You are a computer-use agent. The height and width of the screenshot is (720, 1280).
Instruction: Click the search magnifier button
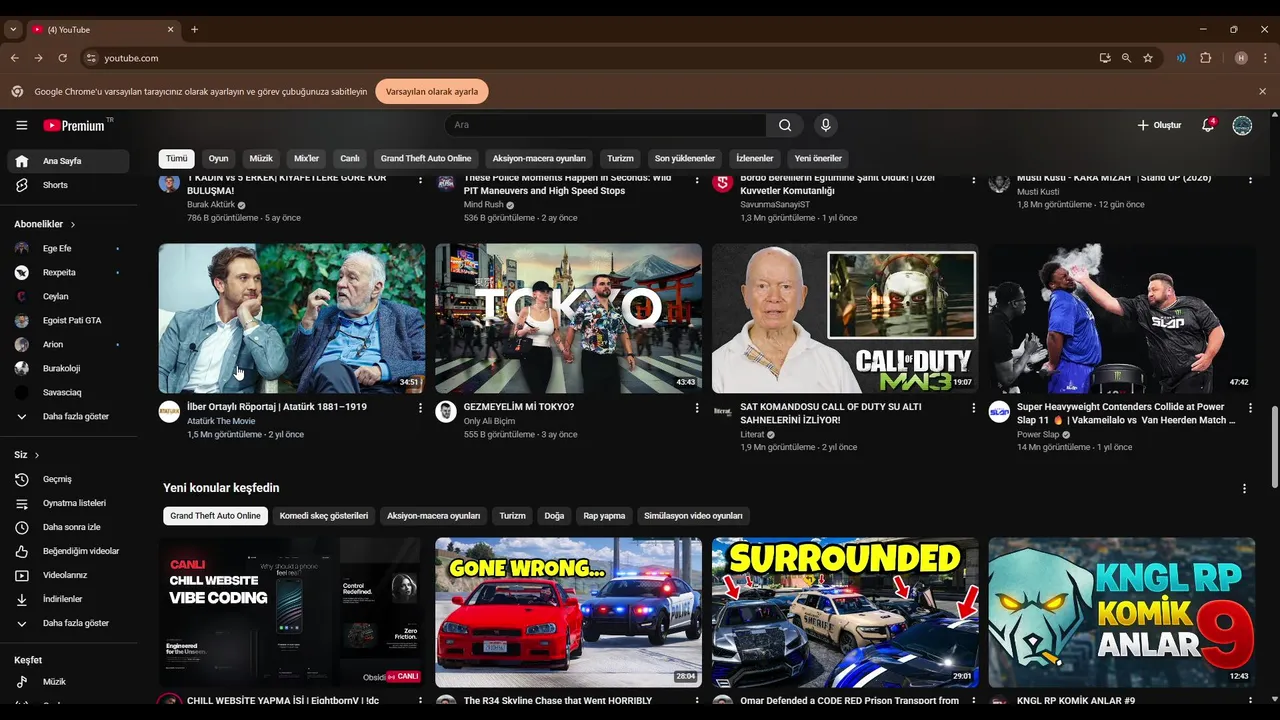click(x=785, y=125)
